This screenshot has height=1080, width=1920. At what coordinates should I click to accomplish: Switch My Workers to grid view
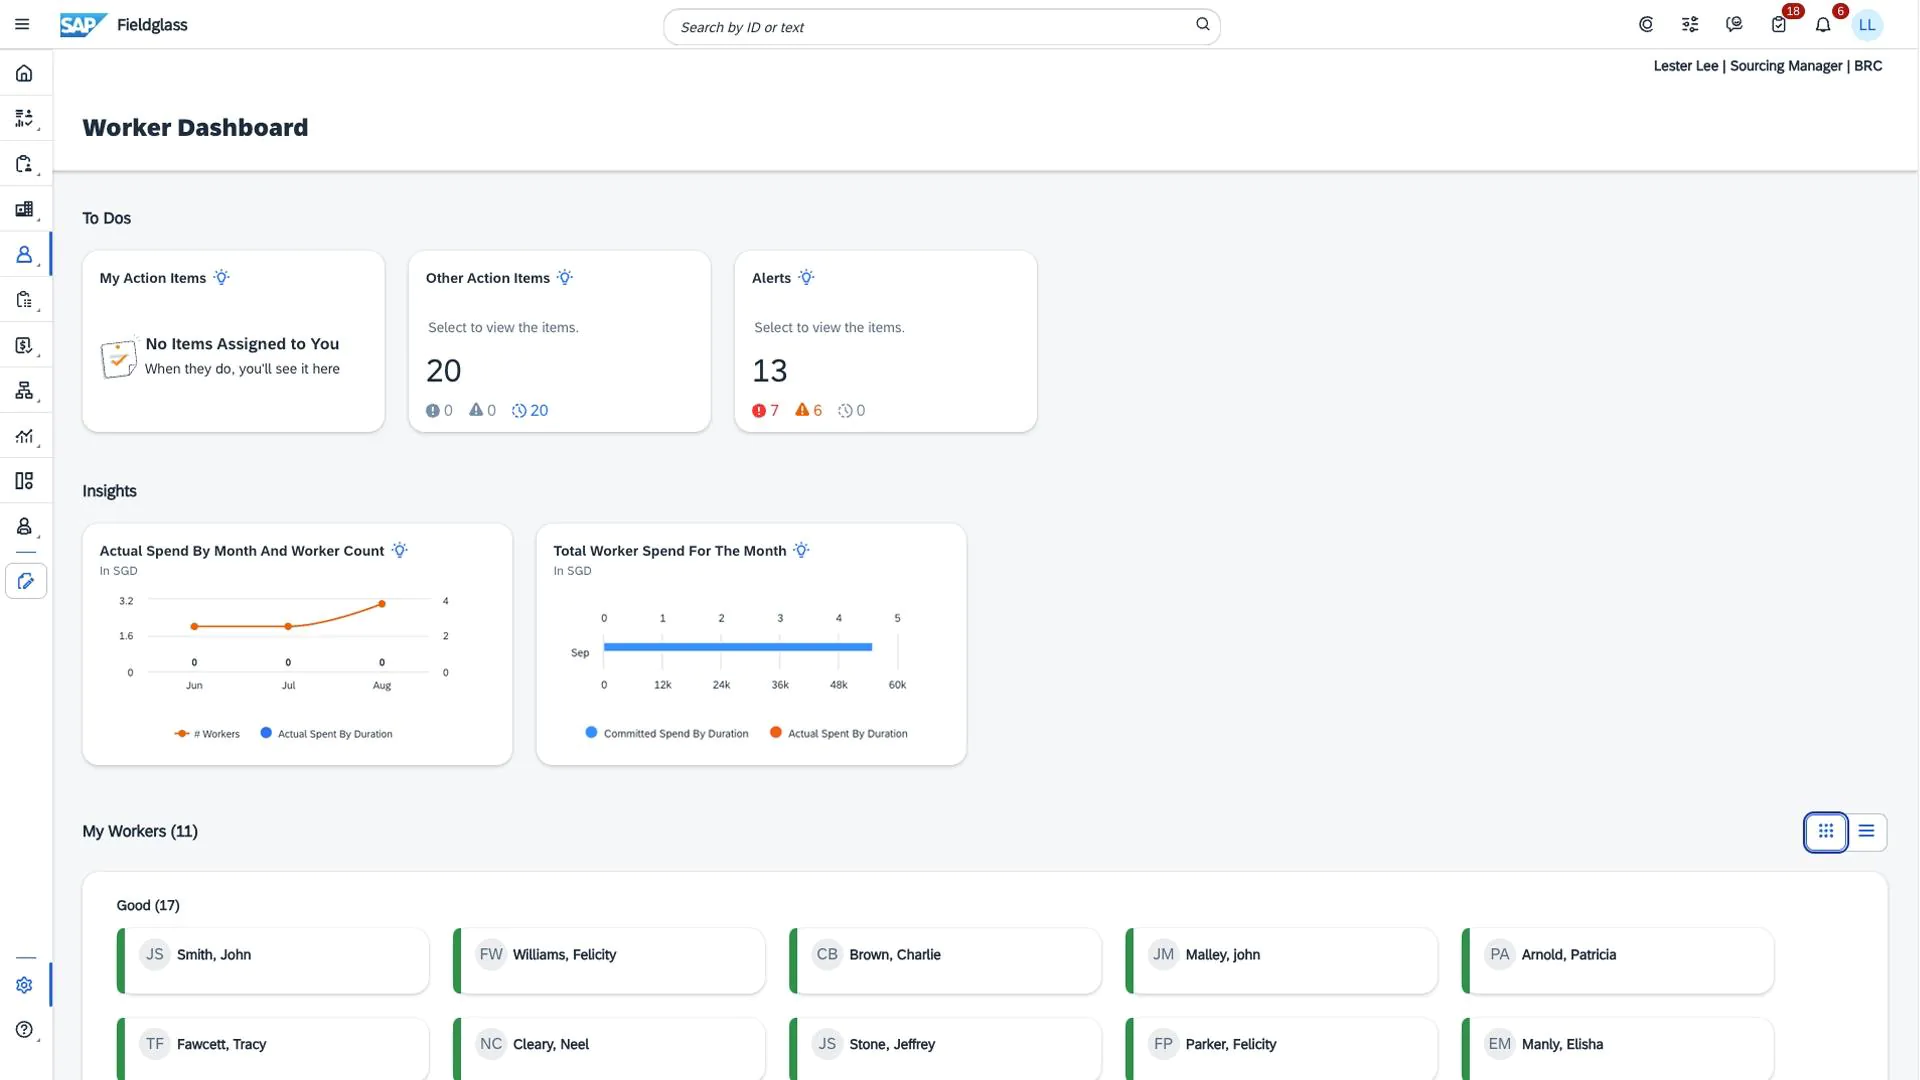1825,831
